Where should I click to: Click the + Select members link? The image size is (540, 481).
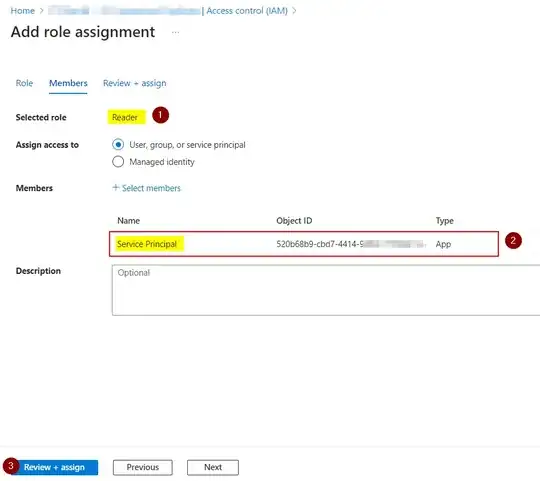146,188
